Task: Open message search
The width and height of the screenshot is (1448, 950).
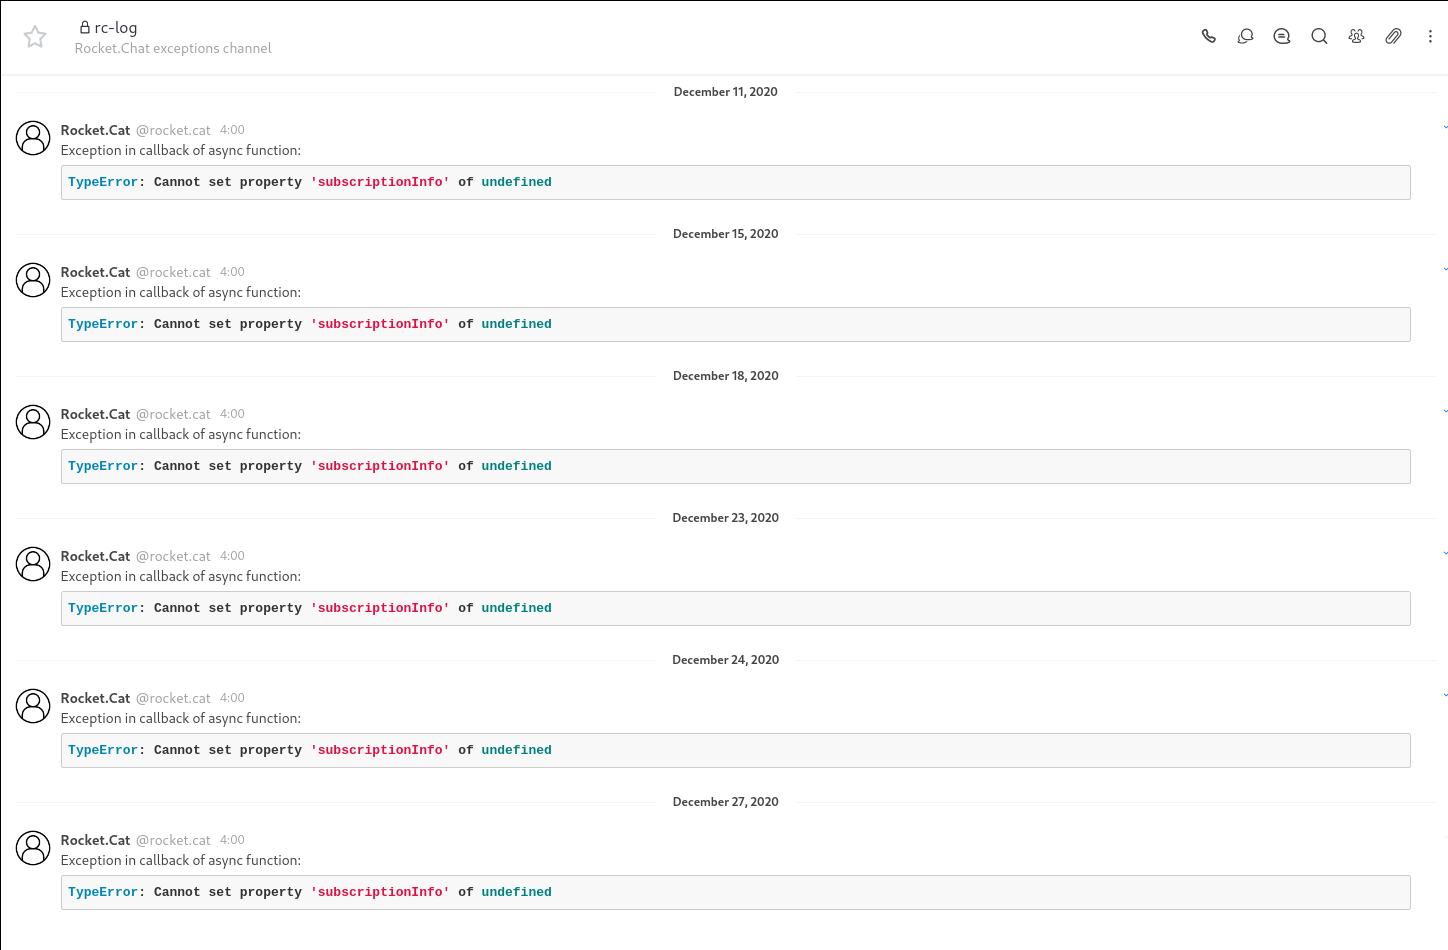Action: tap(1319, 36)
